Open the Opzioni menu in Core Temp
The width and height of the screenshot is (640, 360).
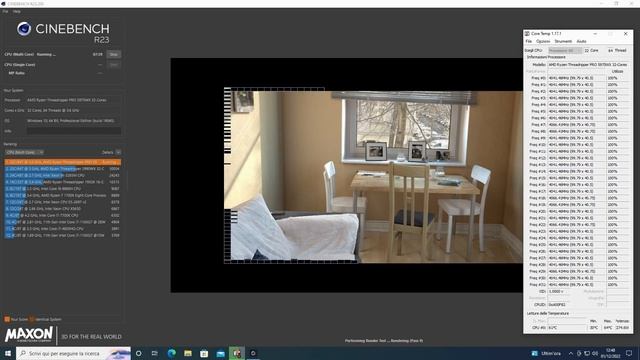point(543,41)
